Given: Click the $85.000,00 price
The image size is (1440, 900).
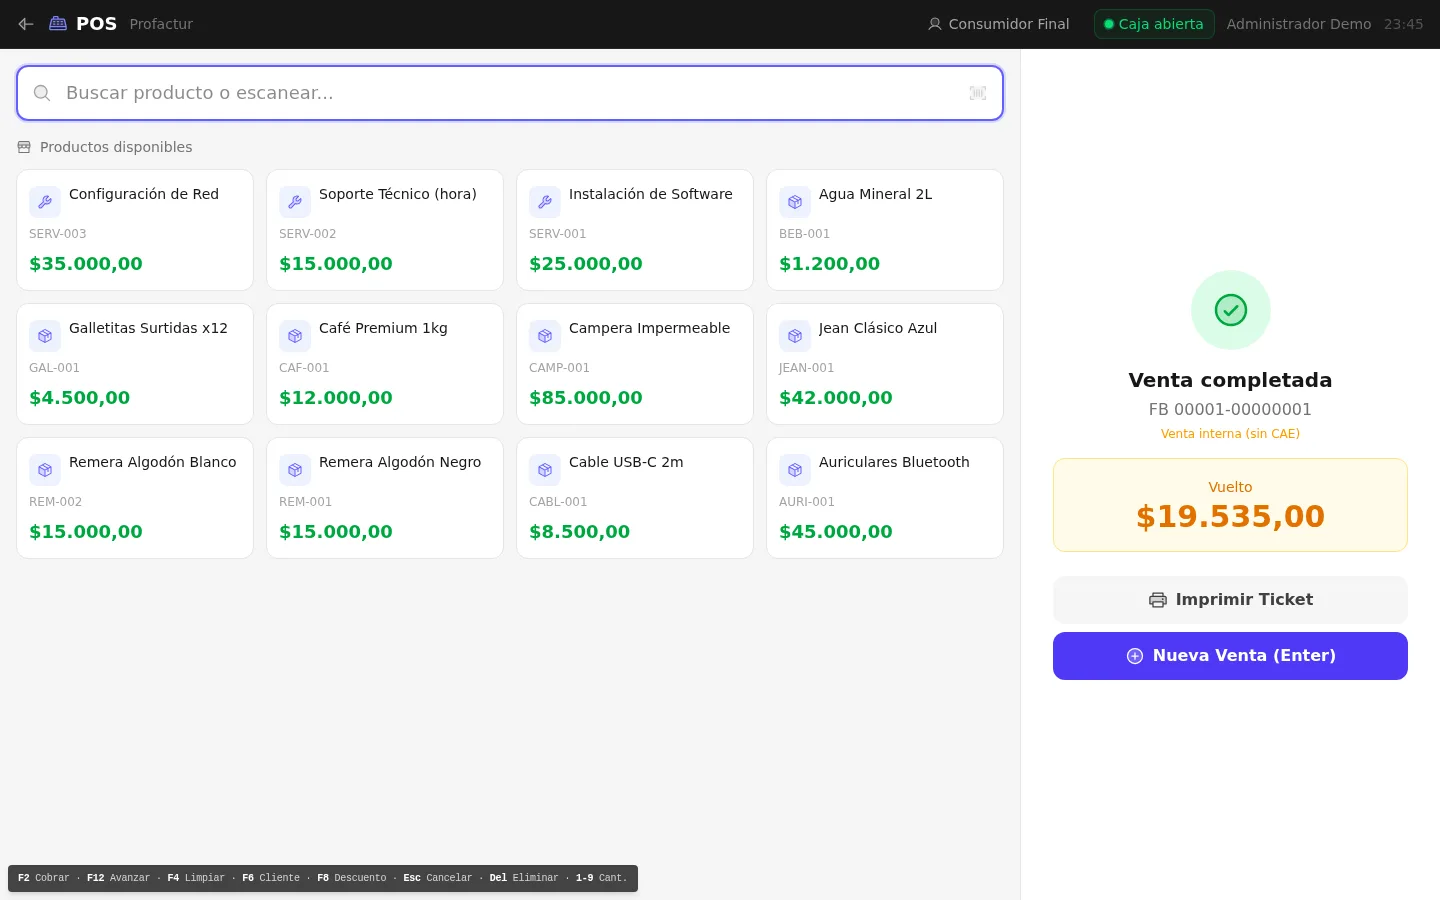Looking at the screenshot, I should 586,398.
